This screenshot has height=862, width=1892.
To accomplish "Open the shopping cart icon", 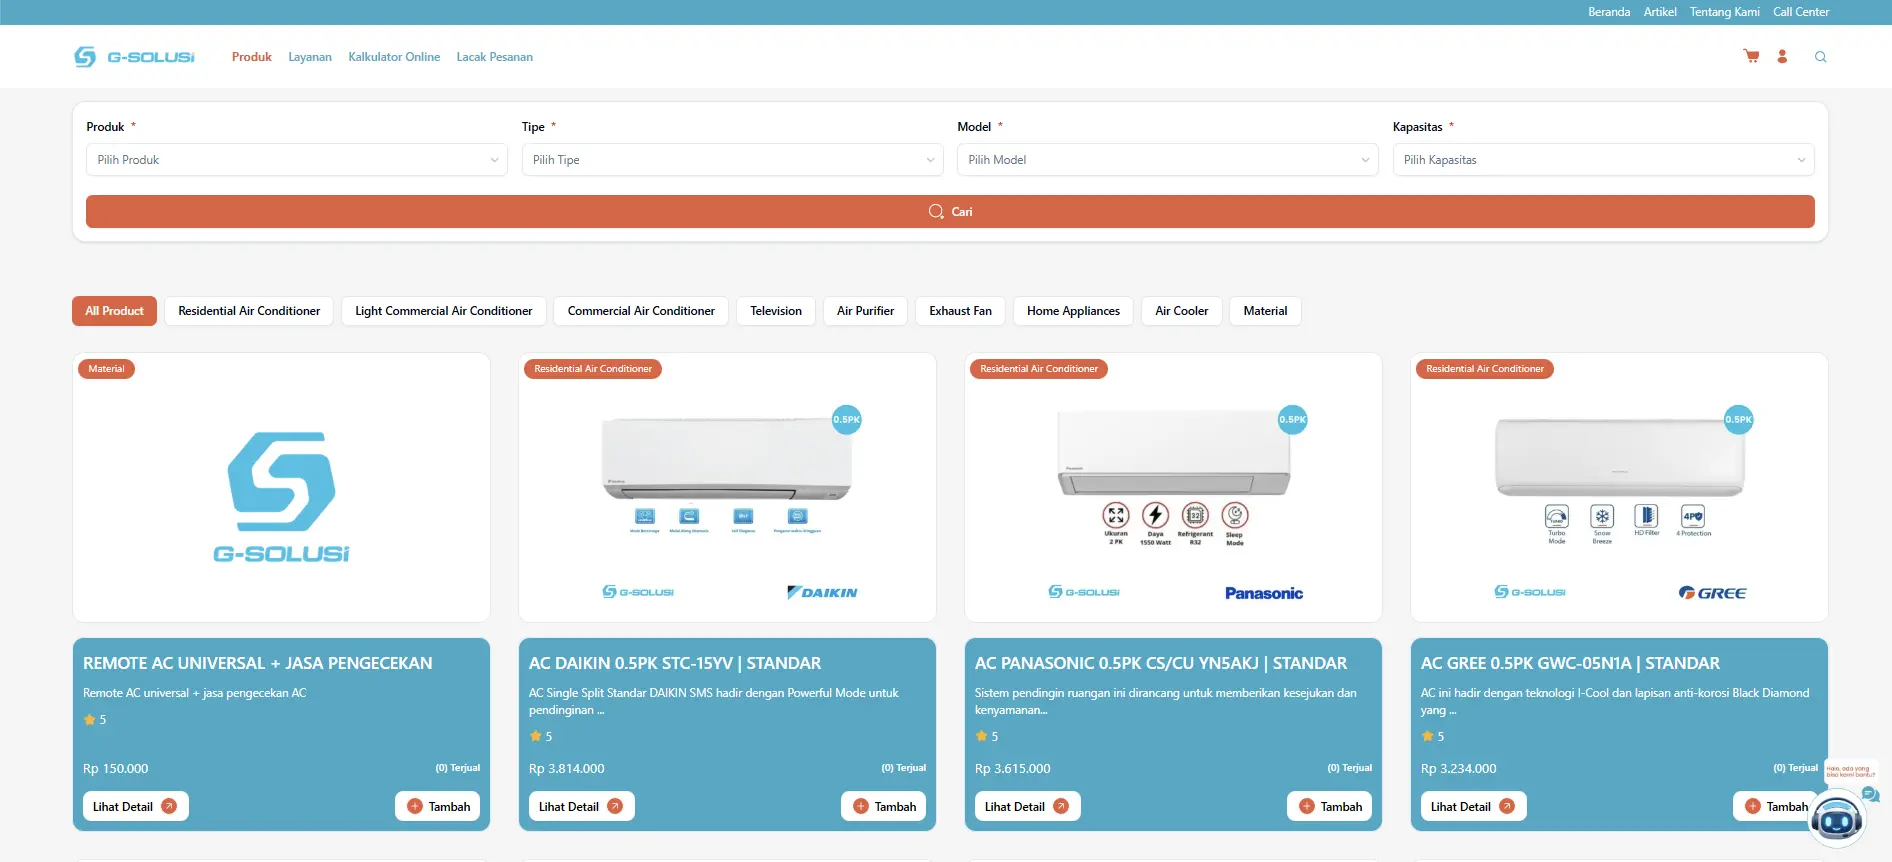I will coord(1751,56).
